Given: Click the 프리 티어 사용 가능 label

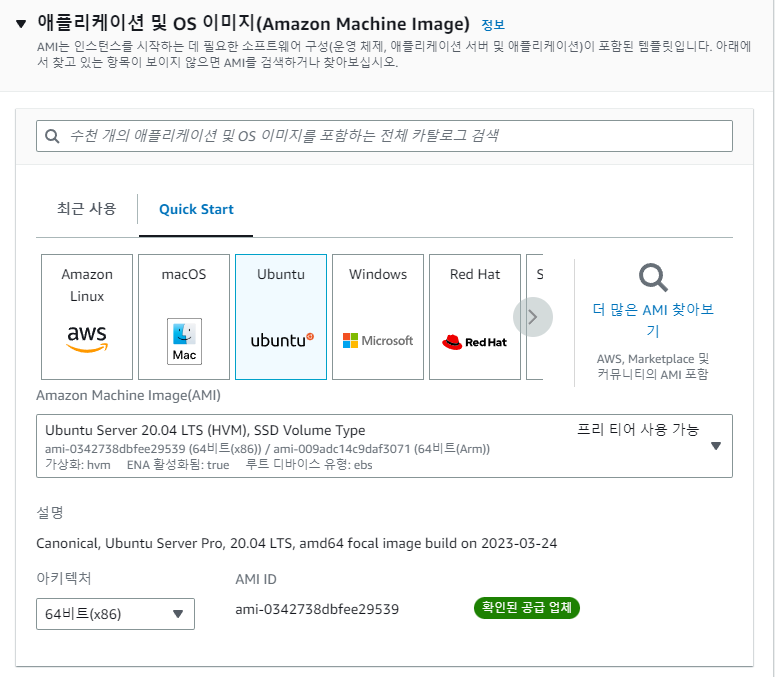Looking at the screenshot, I should 638,429.
